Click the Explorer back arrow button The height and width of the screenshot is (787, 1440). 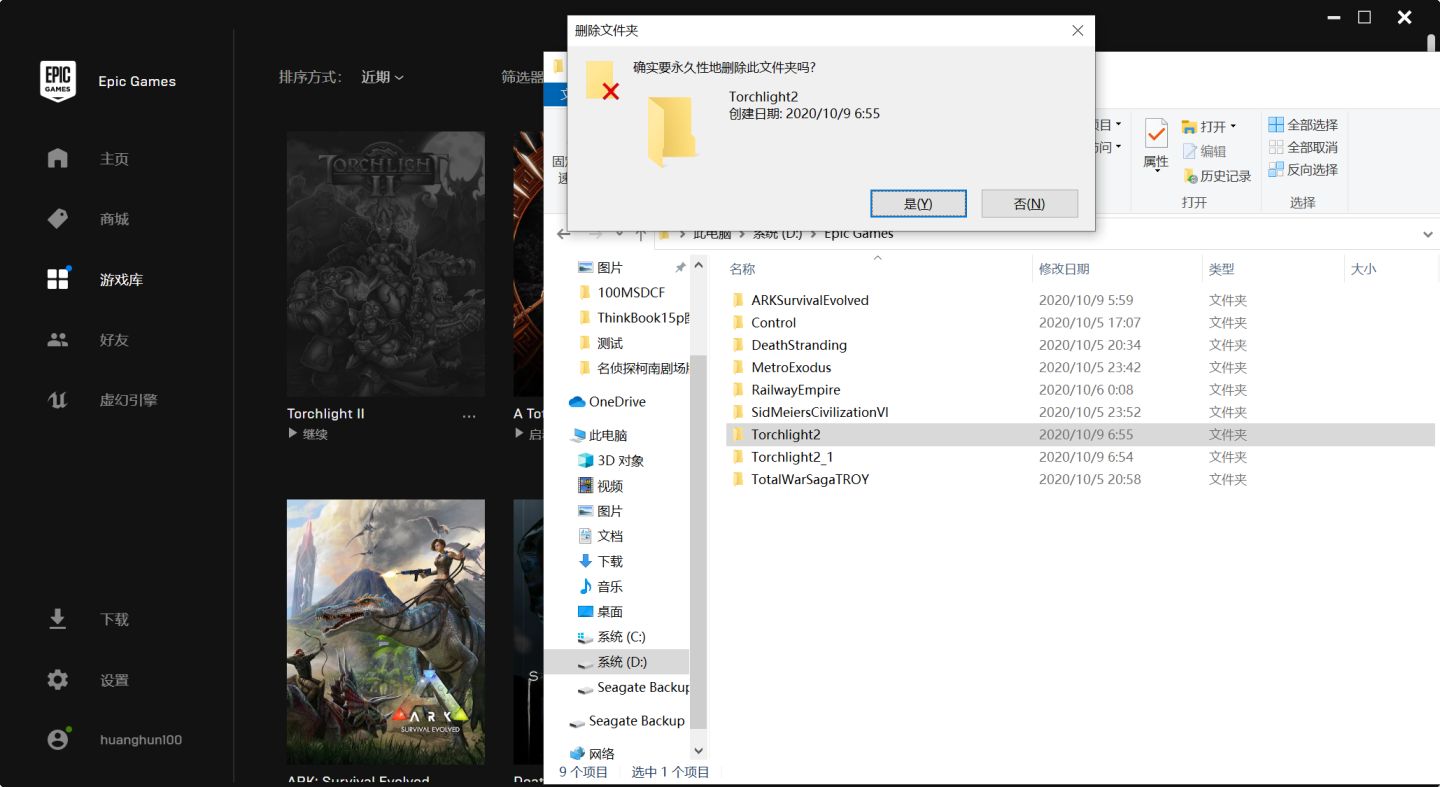click(x=564, y=234)
